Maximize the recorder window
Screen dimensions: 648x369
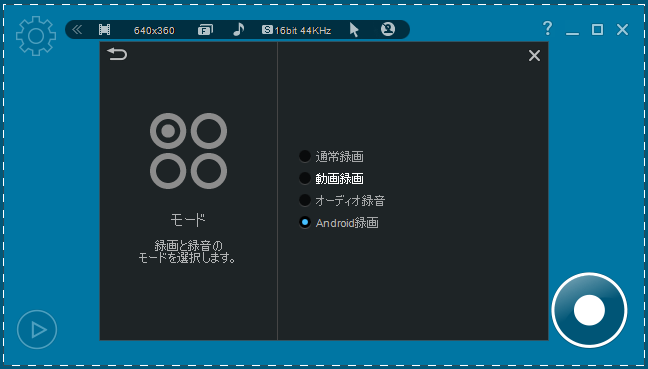(x=597, y=29)
